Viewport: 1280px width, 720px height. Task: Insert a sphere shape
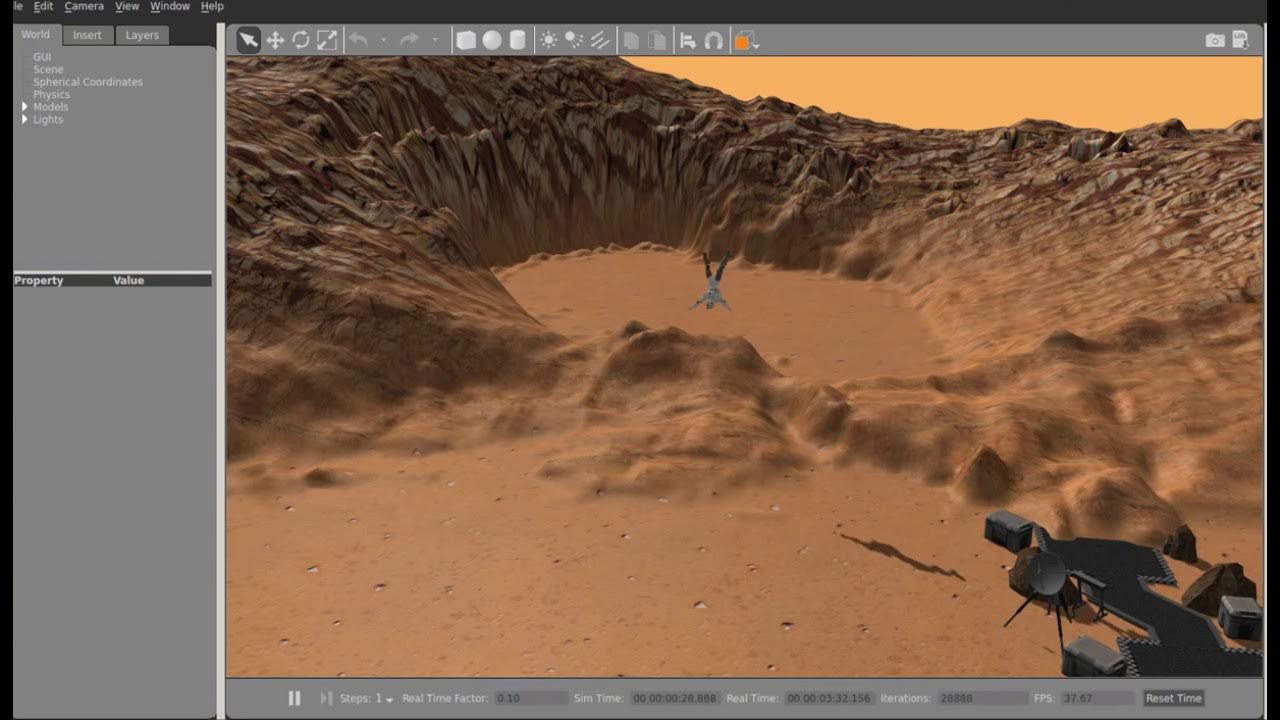tap(492, 40)
